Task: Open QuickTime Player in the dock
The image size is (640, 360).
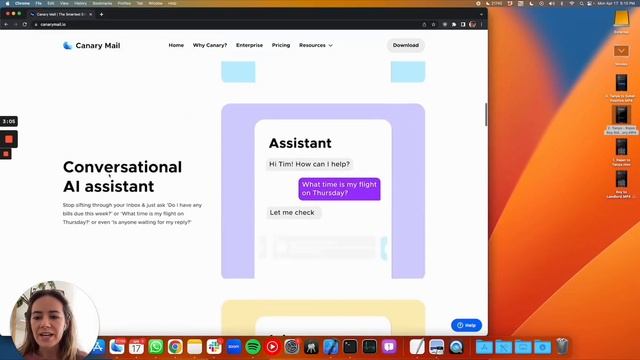Action: (456, 347)
